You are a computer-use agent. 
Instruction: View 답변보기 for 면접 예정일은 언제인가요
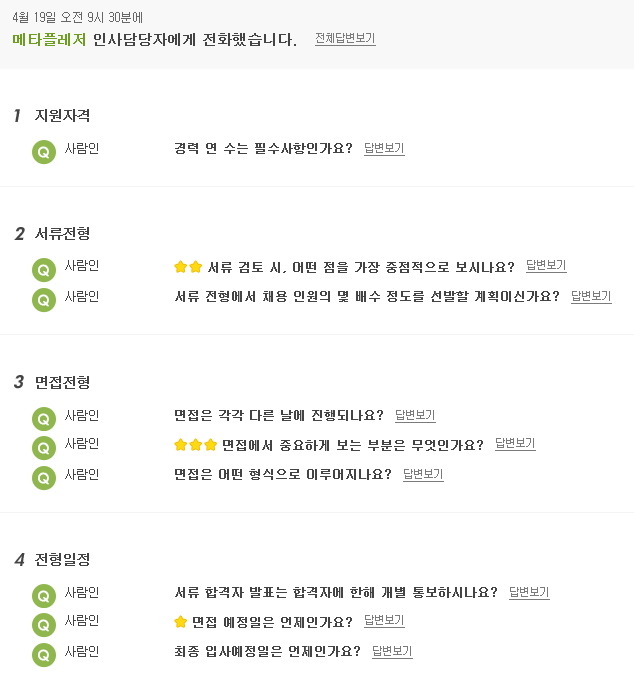click(384, 620)
